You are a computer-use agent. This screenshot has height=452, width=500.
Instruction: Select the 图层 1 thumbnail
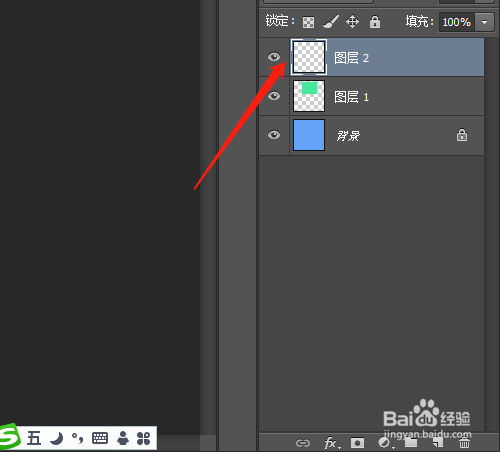click(x=309, y=96)
